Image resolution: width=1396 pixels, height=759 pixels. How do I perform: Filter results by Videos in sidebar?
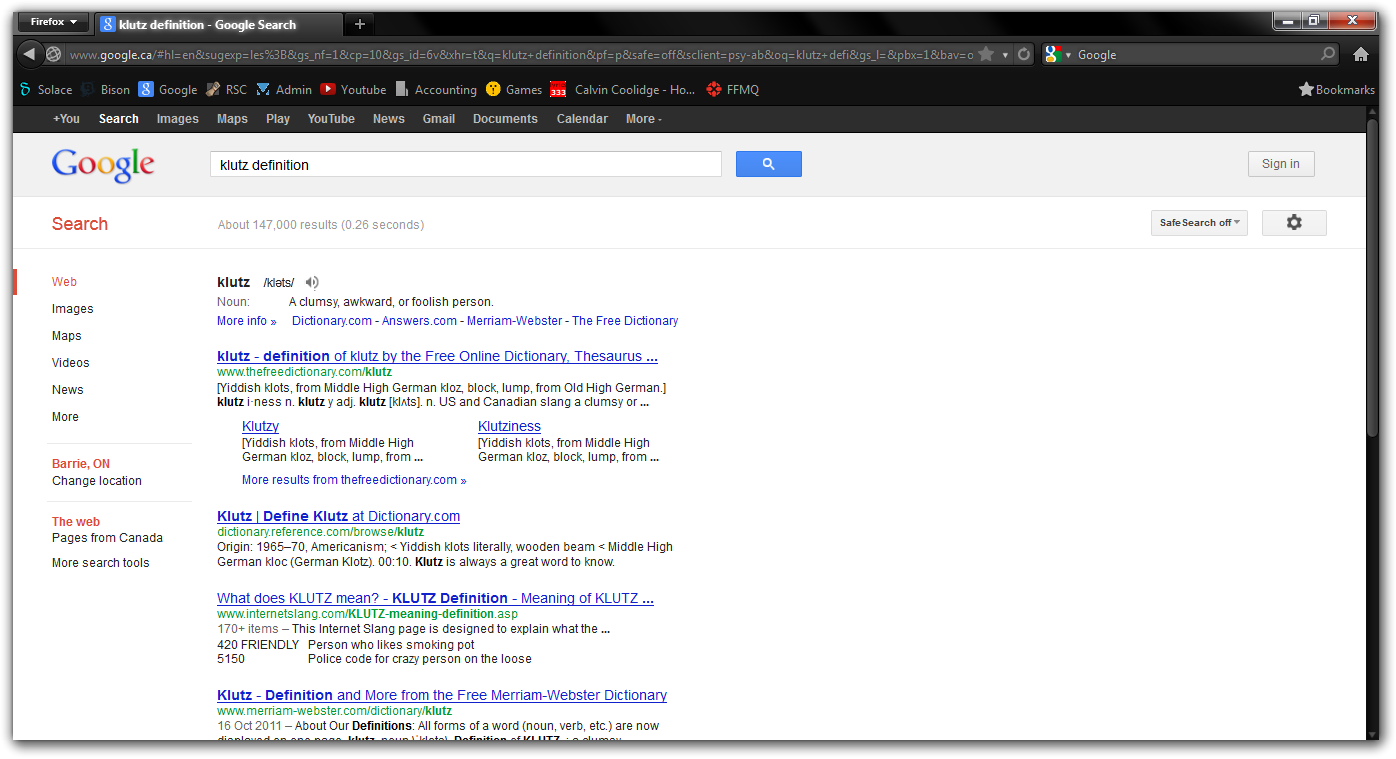click(x=70, y=363)
